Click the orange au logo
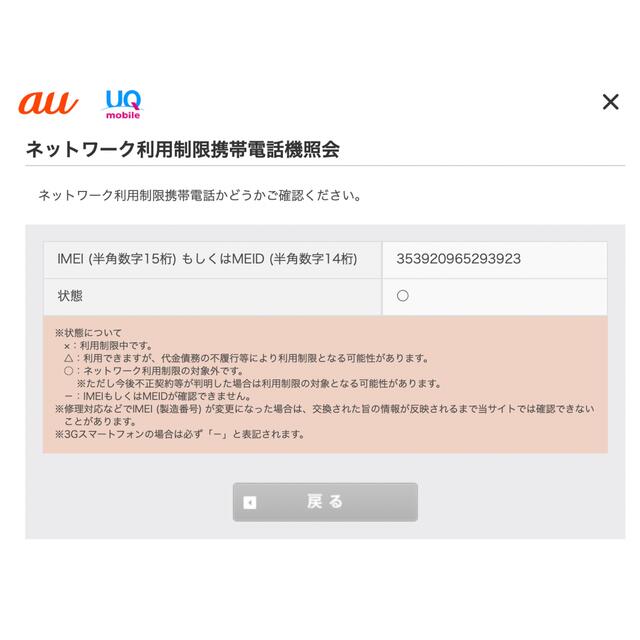640x640 pixels. pos(48,103)
